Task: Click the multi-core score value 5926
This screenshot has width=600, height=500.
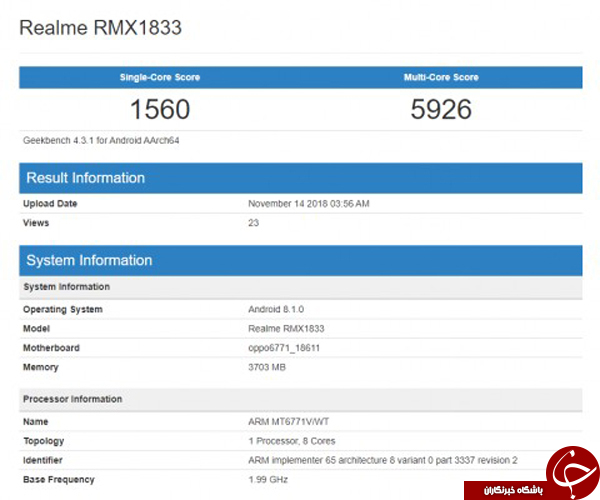Action: point(441,109)
